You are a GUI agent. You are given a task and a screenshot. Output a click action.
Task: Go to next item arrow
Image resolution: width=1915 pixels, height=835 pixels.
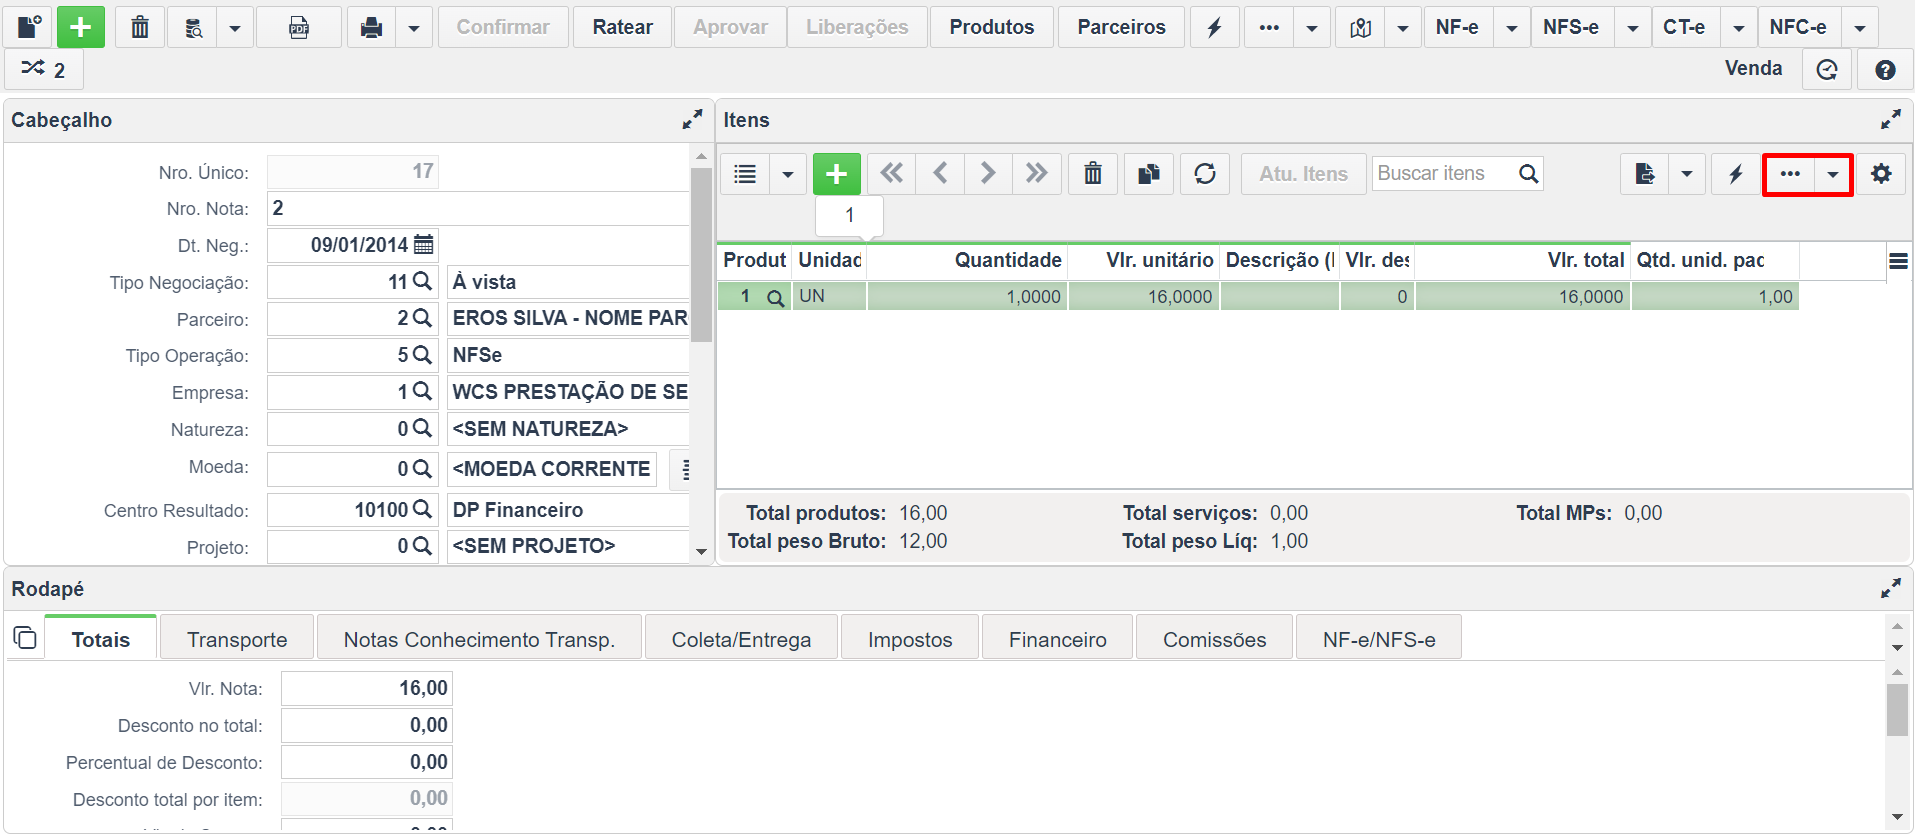coord(988,174)
